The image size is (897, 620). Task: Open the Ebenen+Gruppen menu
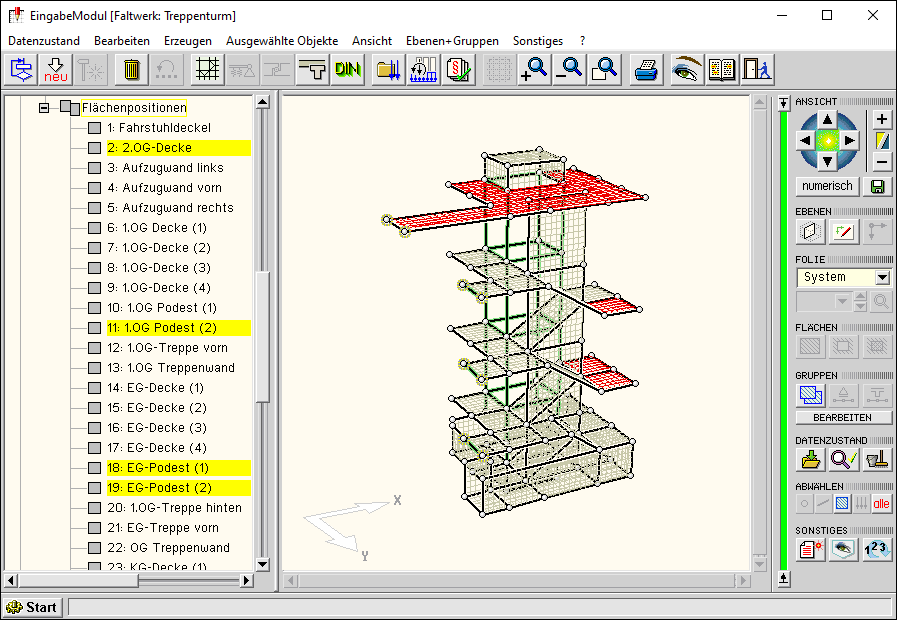pyautogui.click(x=452, y=41)
